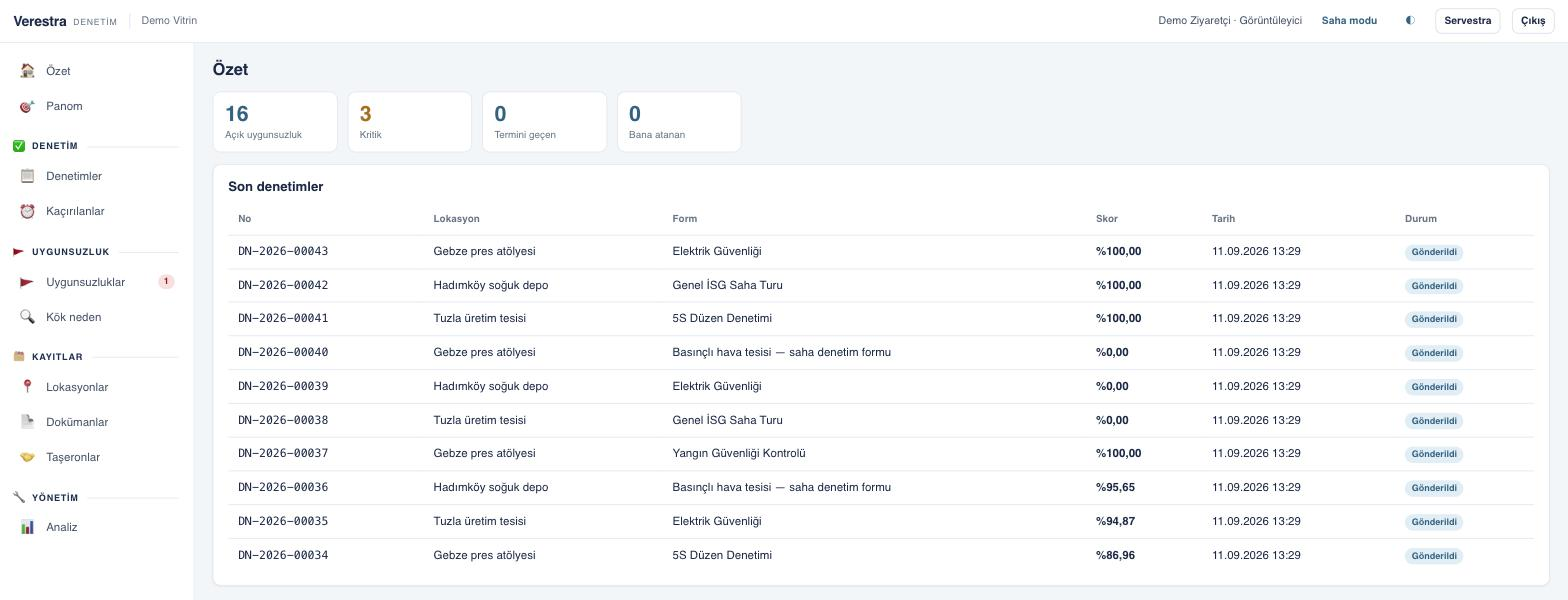Click the Çıkış logout button
The width and height of the screenshot is (1568, 600).
coord(1533,20)
